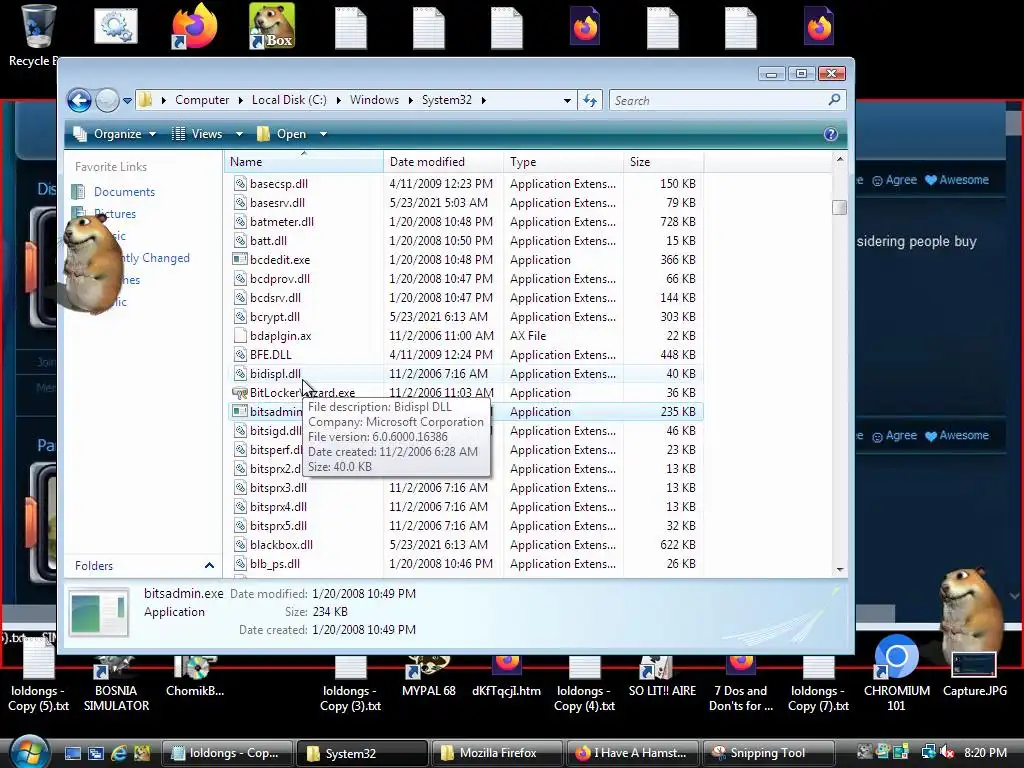Open Documents in Favorite Links
The image size is (1024, 768).
pyautogui.click(x=124, y=192)
